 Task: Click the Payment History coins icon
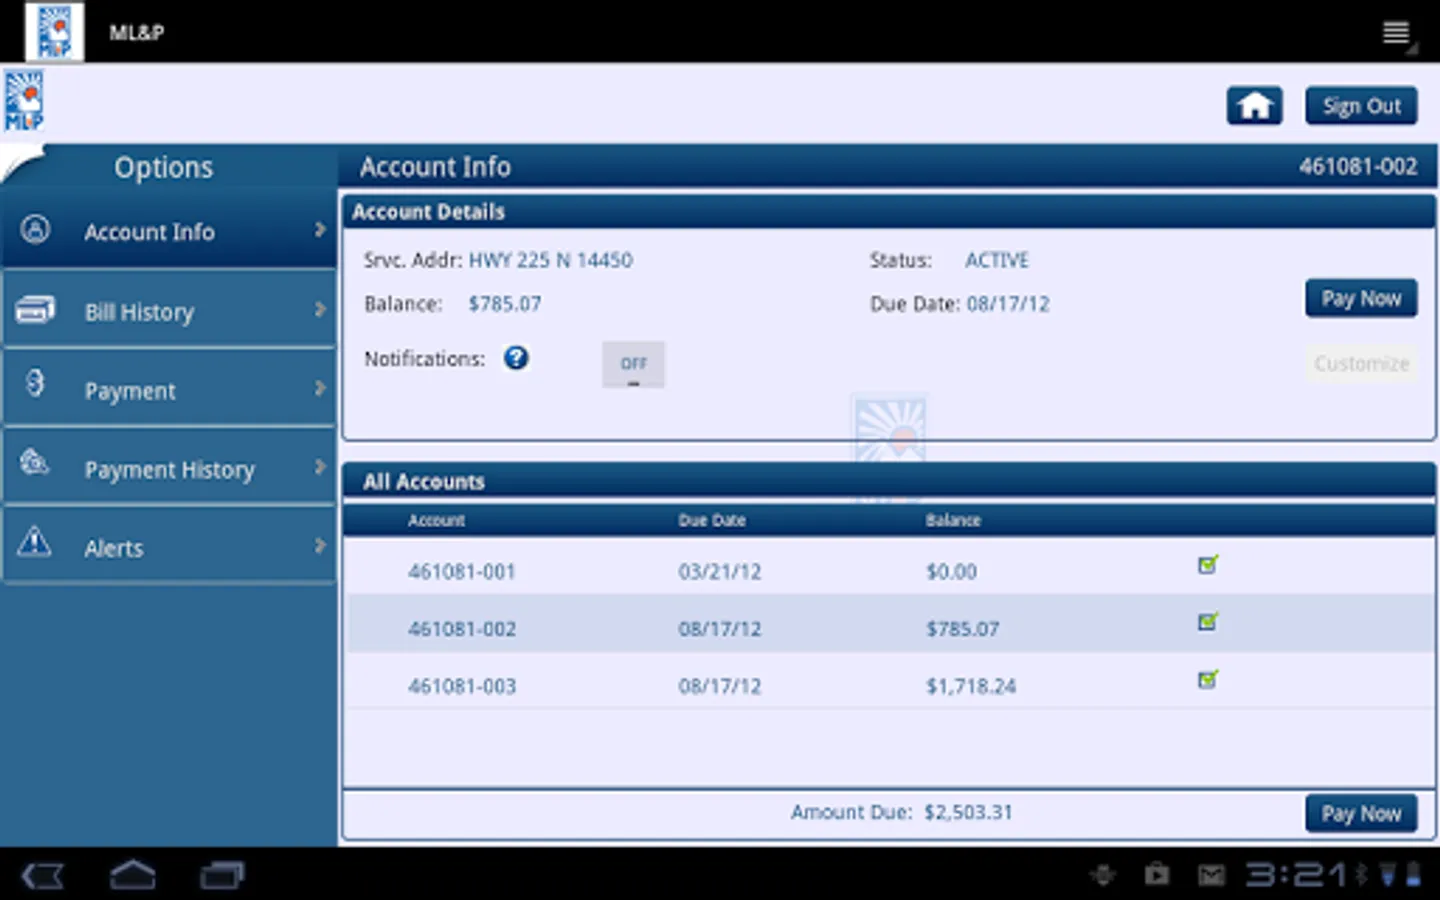[x=35, y=462]
